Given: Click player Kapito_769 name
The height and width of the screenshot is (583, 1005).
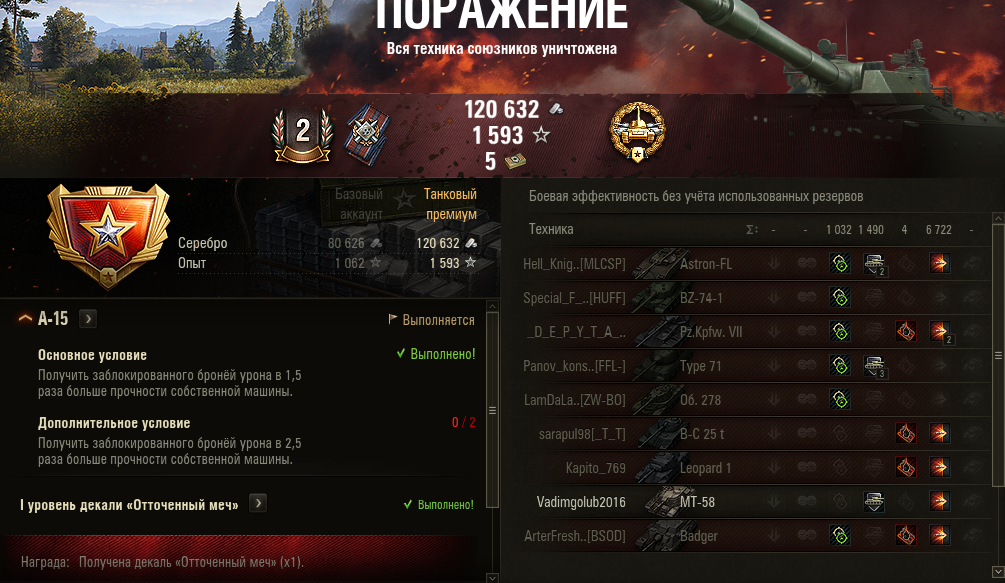Looking at the screenshot, I should 595,468.
